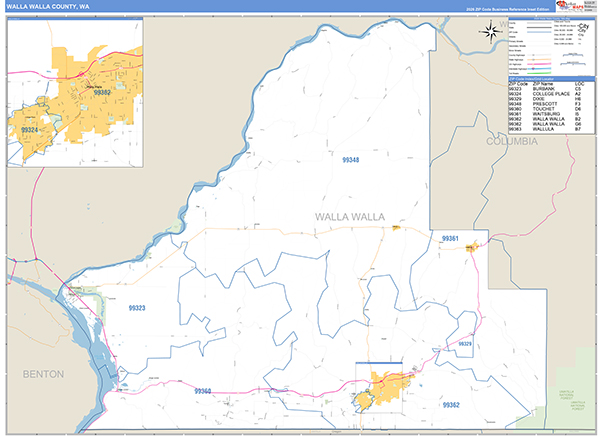Click the gray WALLA WALLA county label on map
600x436 pixels.
point(350,217)
